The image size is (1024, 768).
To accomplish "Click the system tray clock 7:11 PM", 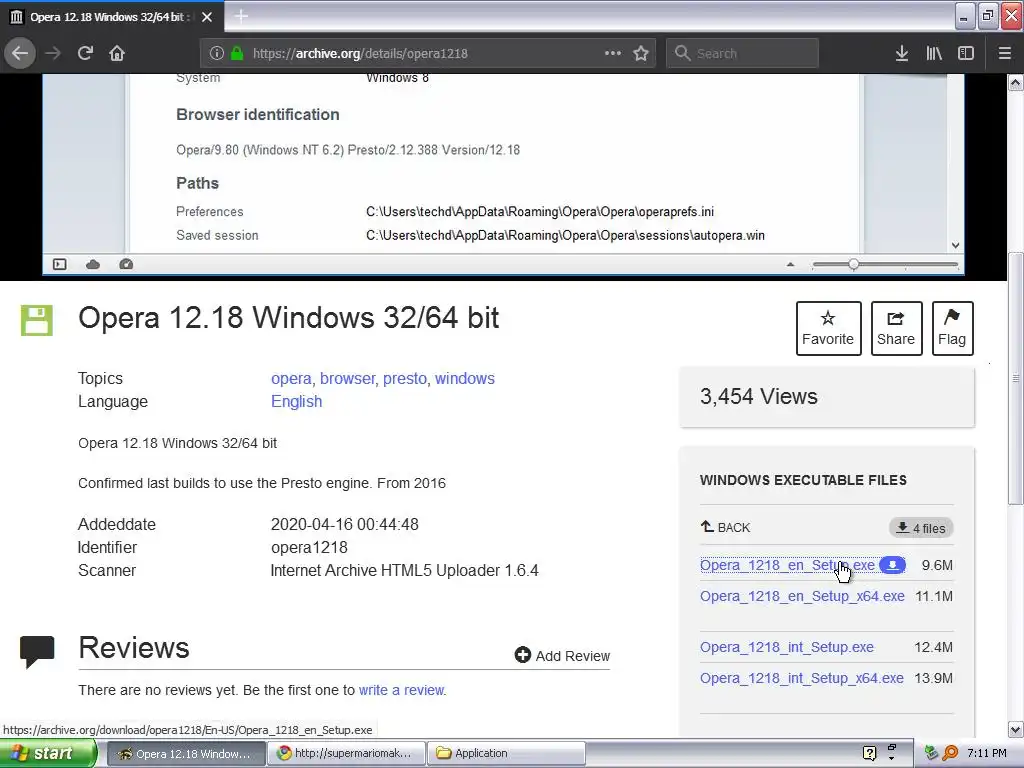I will (987, 754).
